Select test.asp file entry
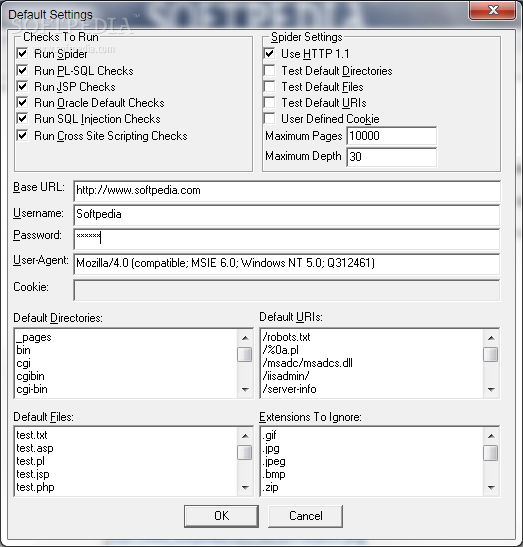 coord(35,448)
